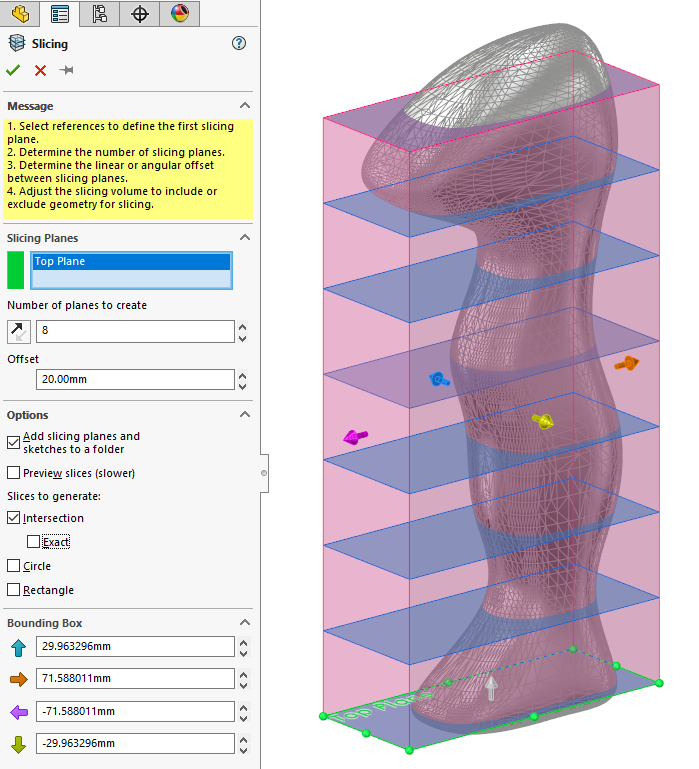Enable Preview slices (slower) checkbox
699x769 pixels.
[13, 473]
